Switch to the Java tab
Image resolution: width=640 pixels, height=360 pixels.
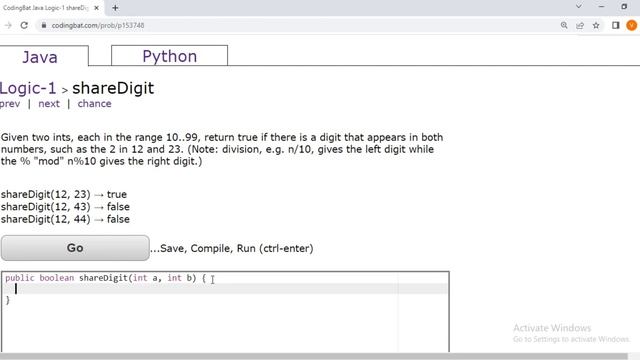40,57
